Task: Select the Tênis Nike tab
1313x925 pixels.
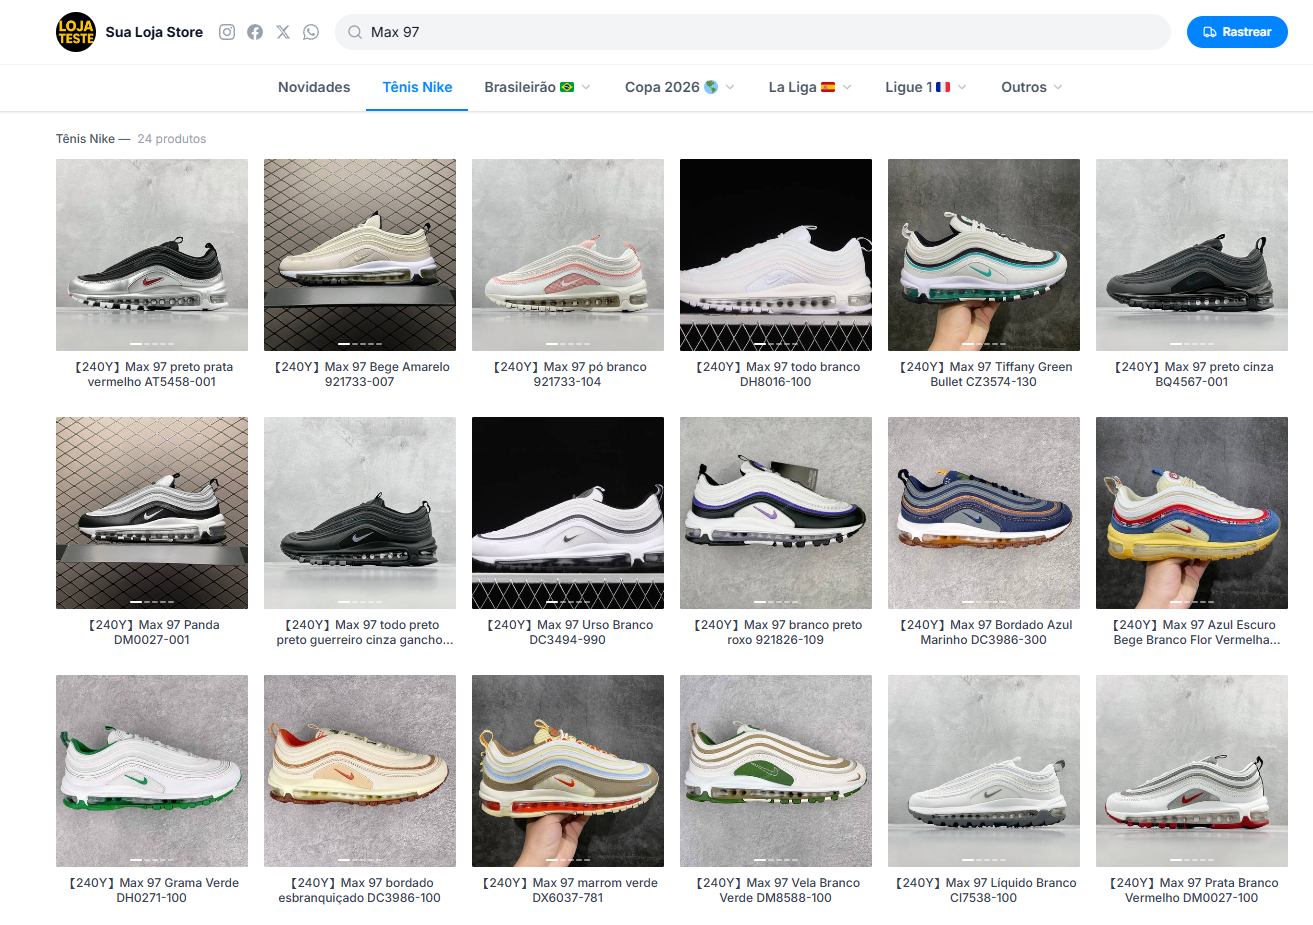Action: [x=417, y=87]
